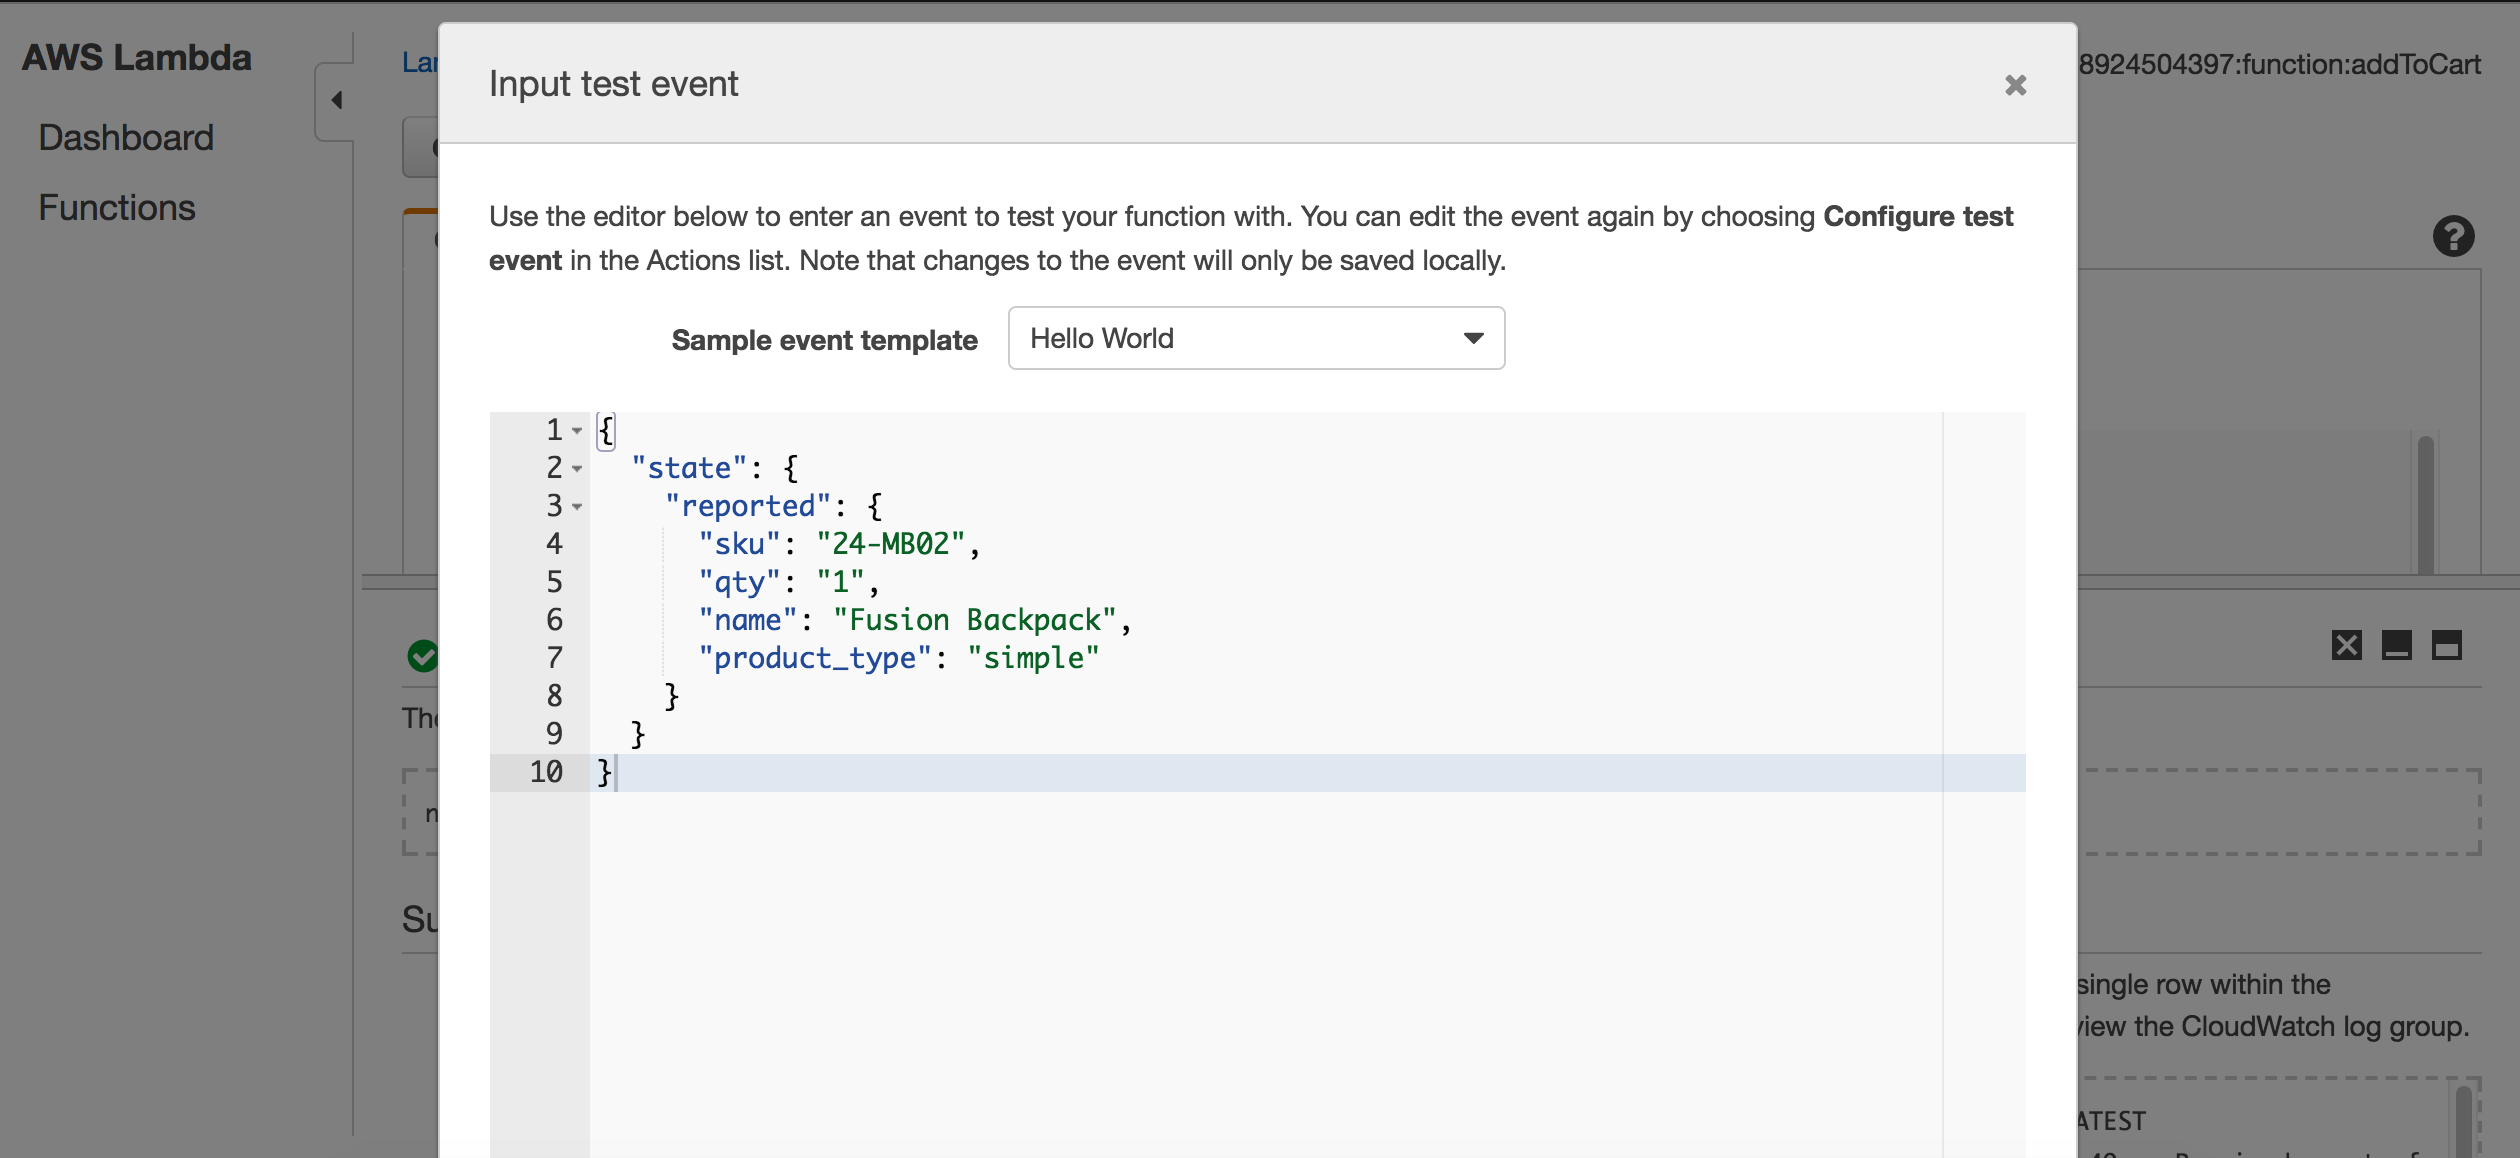
Task: Close the Input test event dialog
Action: (x=2015, y=85)
